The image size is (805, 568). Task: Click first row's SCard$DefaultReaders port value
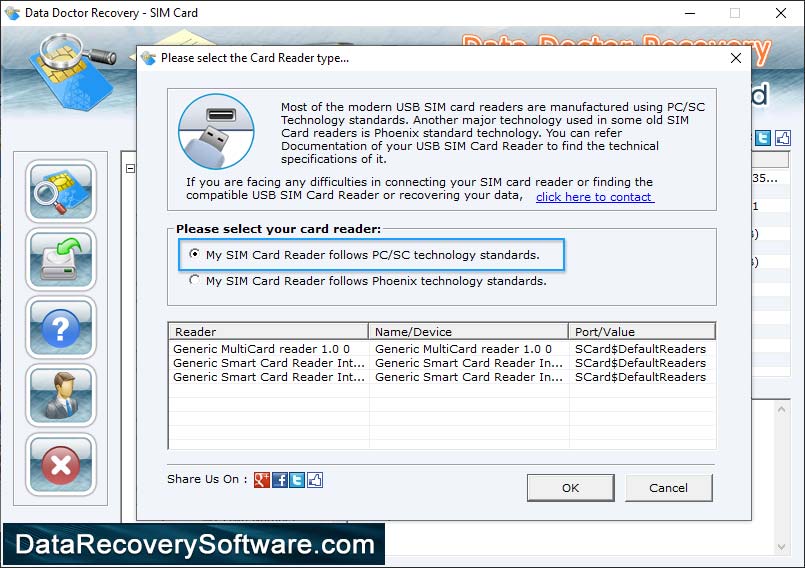point(640,349)
